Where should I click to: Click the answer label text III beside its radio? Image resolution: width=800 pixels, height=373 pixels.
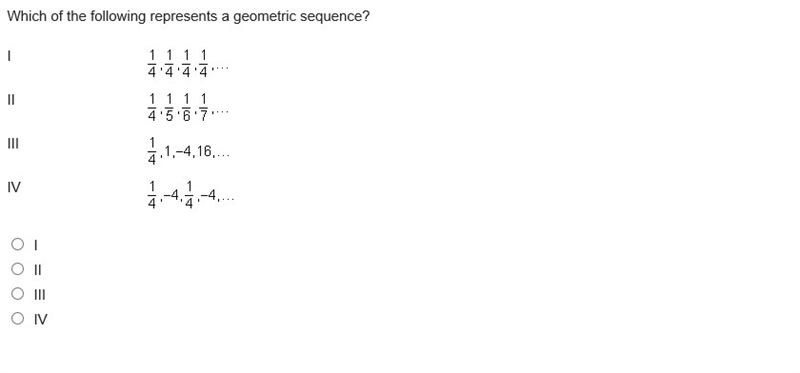tap(40, 295)
